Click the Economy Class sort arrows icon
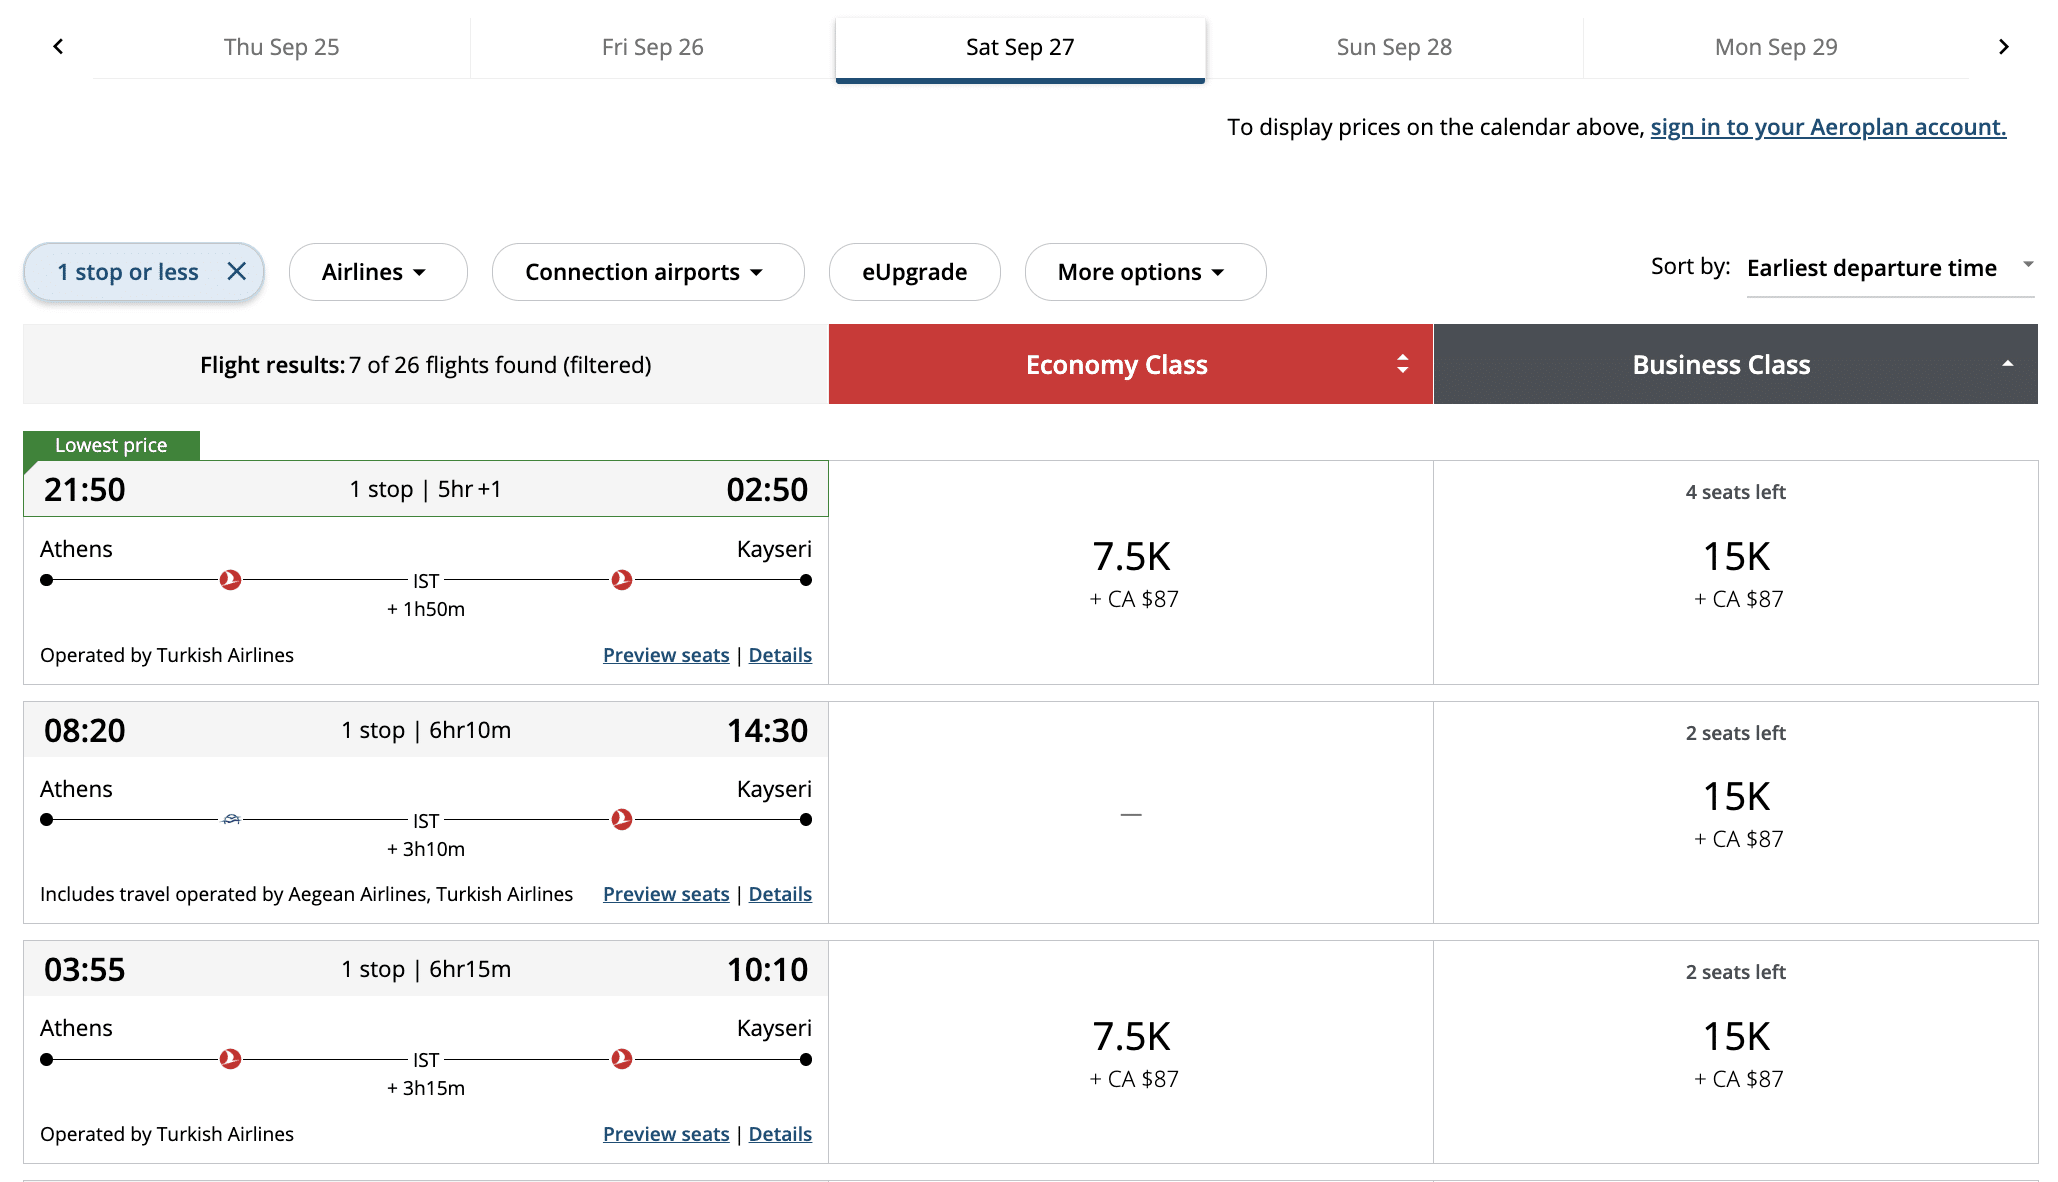The height and width of the screenshot is (1182, 2058). click(x=1402, y=364)
